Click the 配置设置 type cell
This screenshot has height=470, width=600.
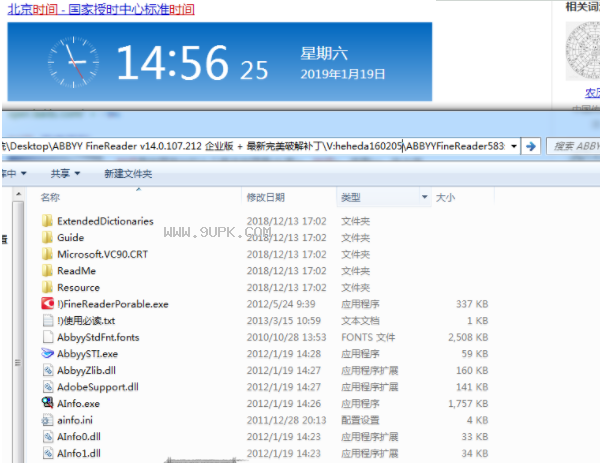tap(360, 420)
